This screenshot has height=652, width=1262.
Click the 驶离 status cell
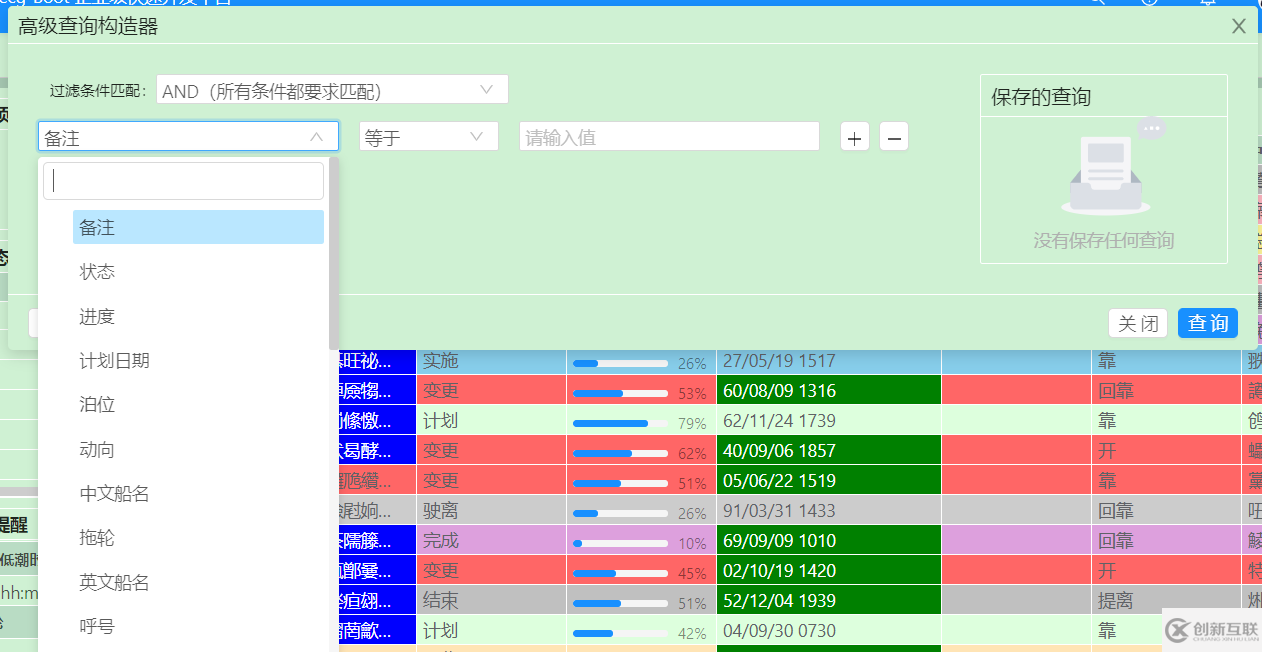point(491,510)
